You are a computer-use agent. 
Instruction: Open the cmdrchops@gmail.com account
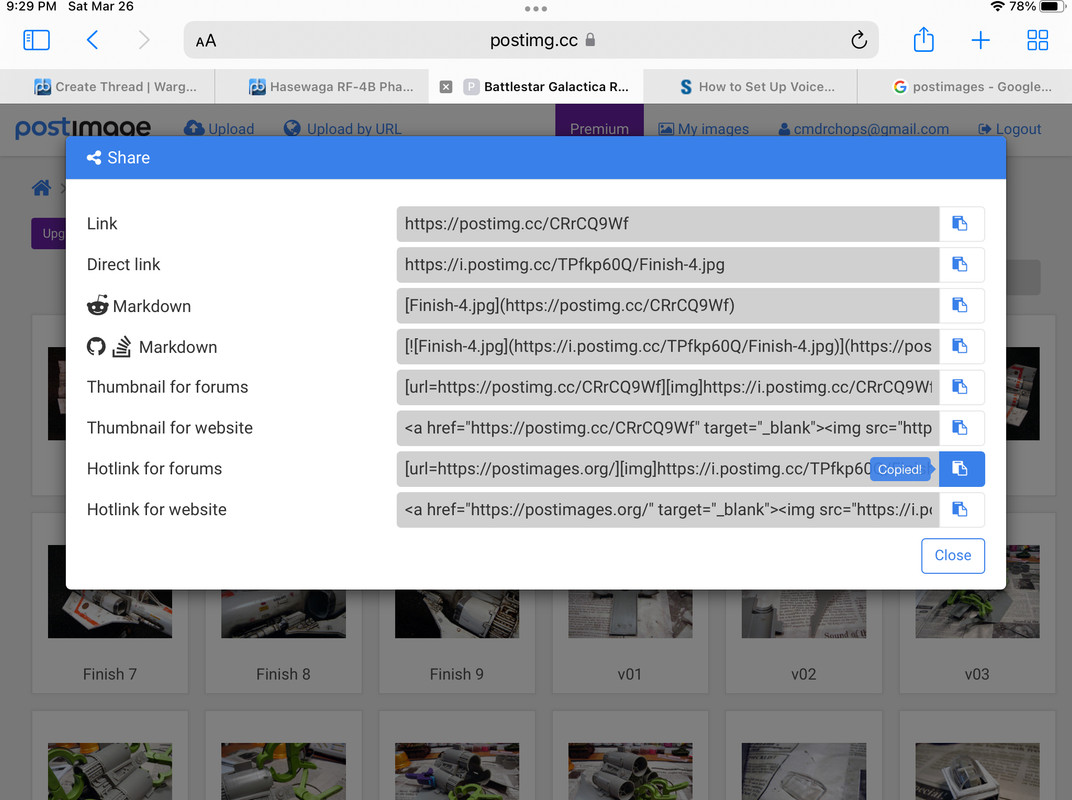863,129
